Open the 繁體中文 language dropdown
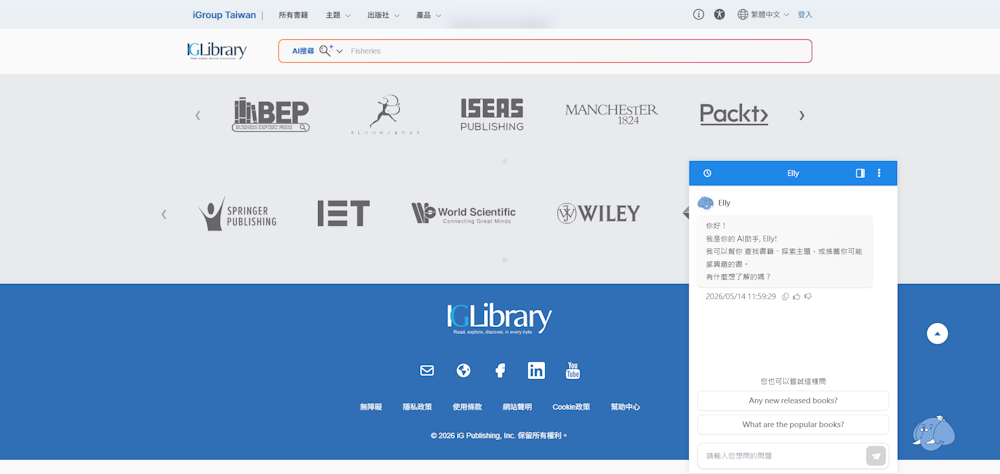 [x=770, y=15]
